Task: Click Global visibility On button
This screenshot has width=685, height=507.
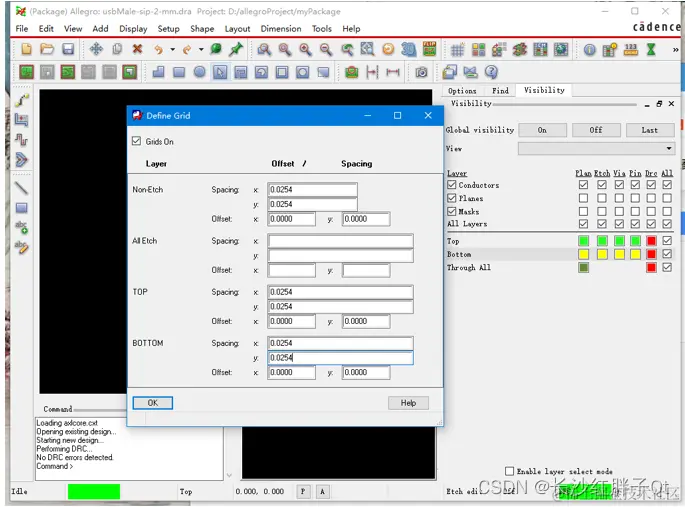Action: click(542, 130)
